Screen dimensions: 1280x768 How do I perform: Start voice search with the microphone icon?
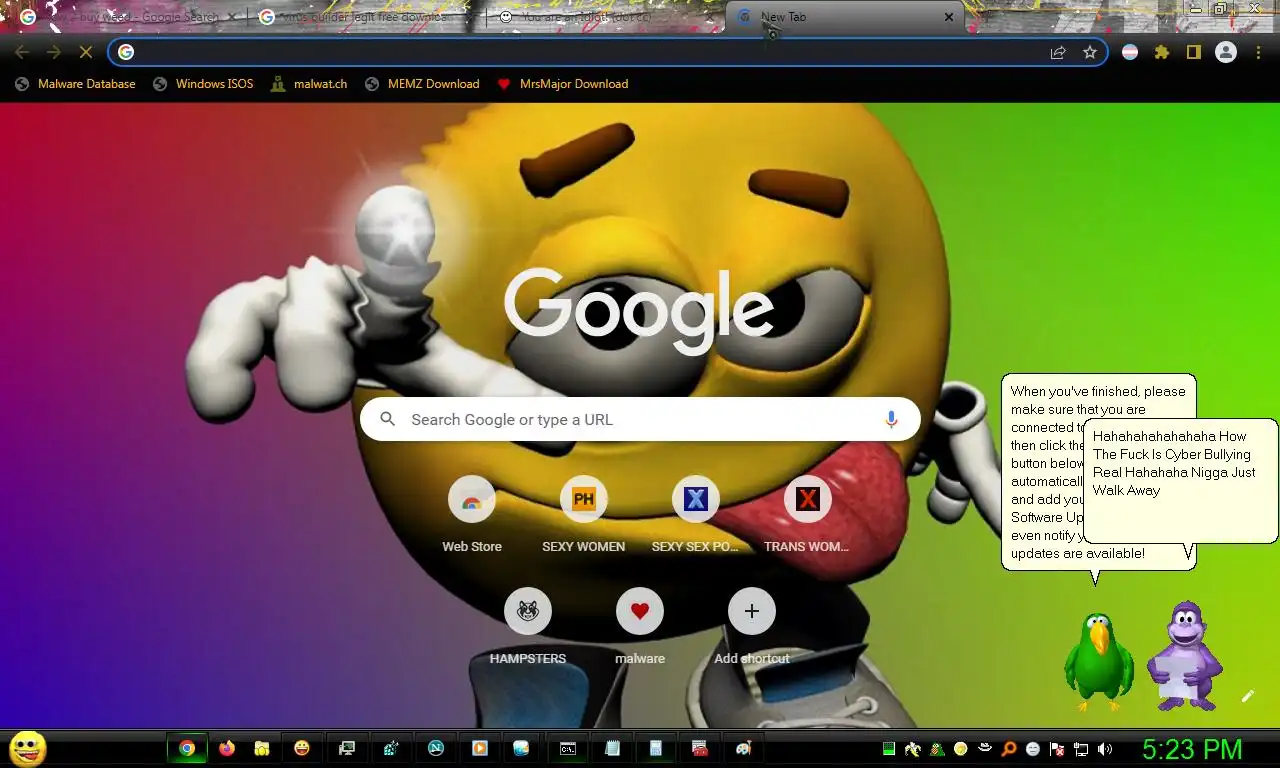point(891,420)
